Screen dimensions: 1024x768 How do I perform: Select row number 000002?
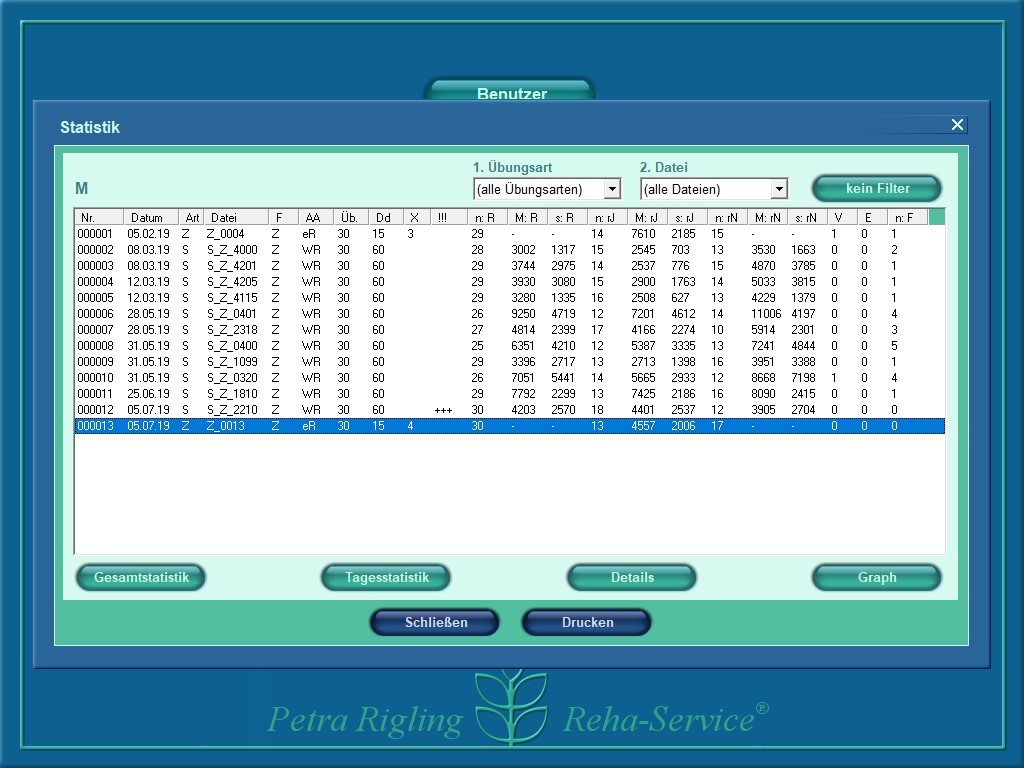click(x=509, y=249)
